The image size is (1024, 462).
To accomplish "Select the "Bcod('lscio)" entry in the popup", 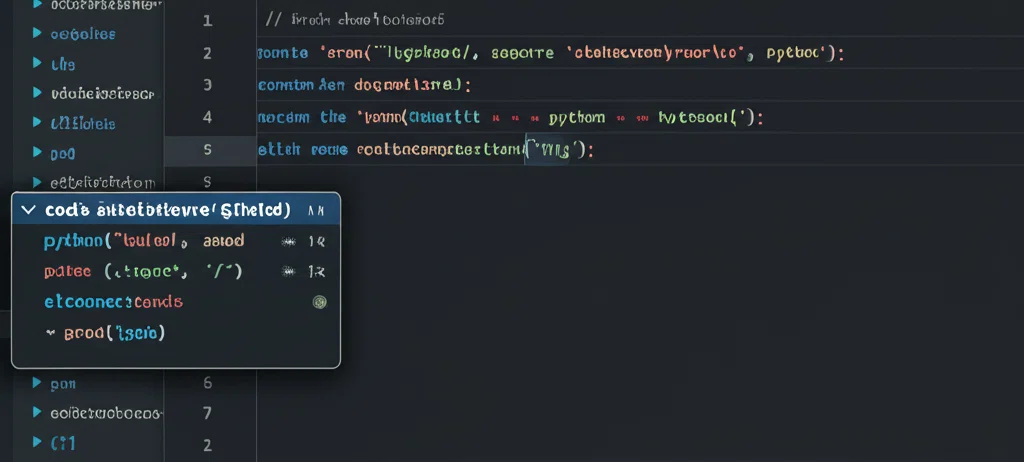I will (176, 333).
